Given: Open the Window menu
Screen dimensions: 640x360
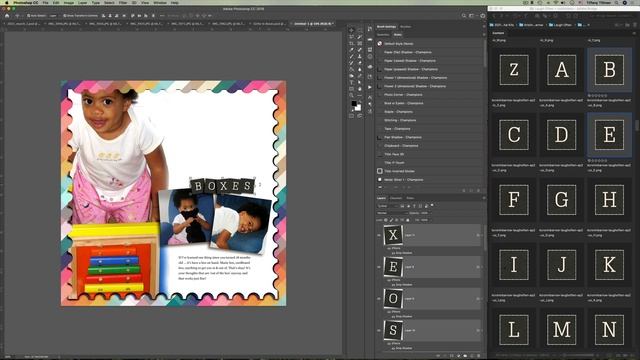Looking at the screenshot, I should [160, 2].
